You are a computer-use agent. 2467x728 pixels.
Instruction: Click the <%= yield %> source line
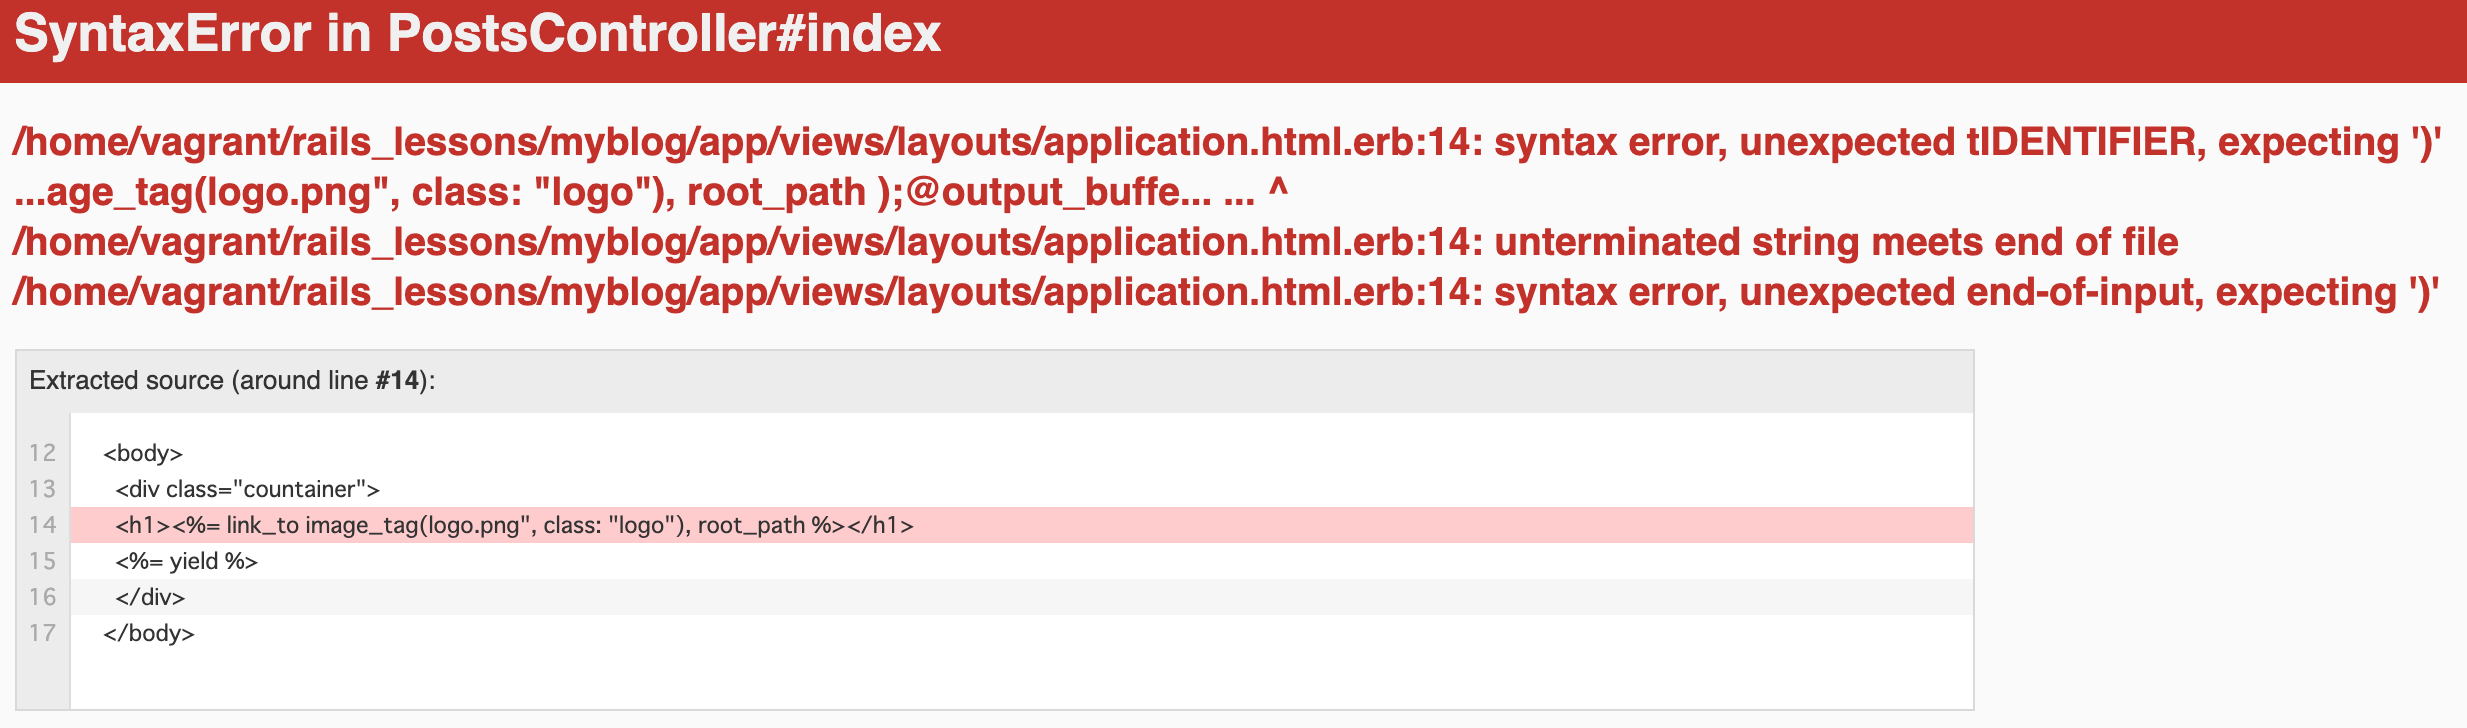(x=186, y=561)
